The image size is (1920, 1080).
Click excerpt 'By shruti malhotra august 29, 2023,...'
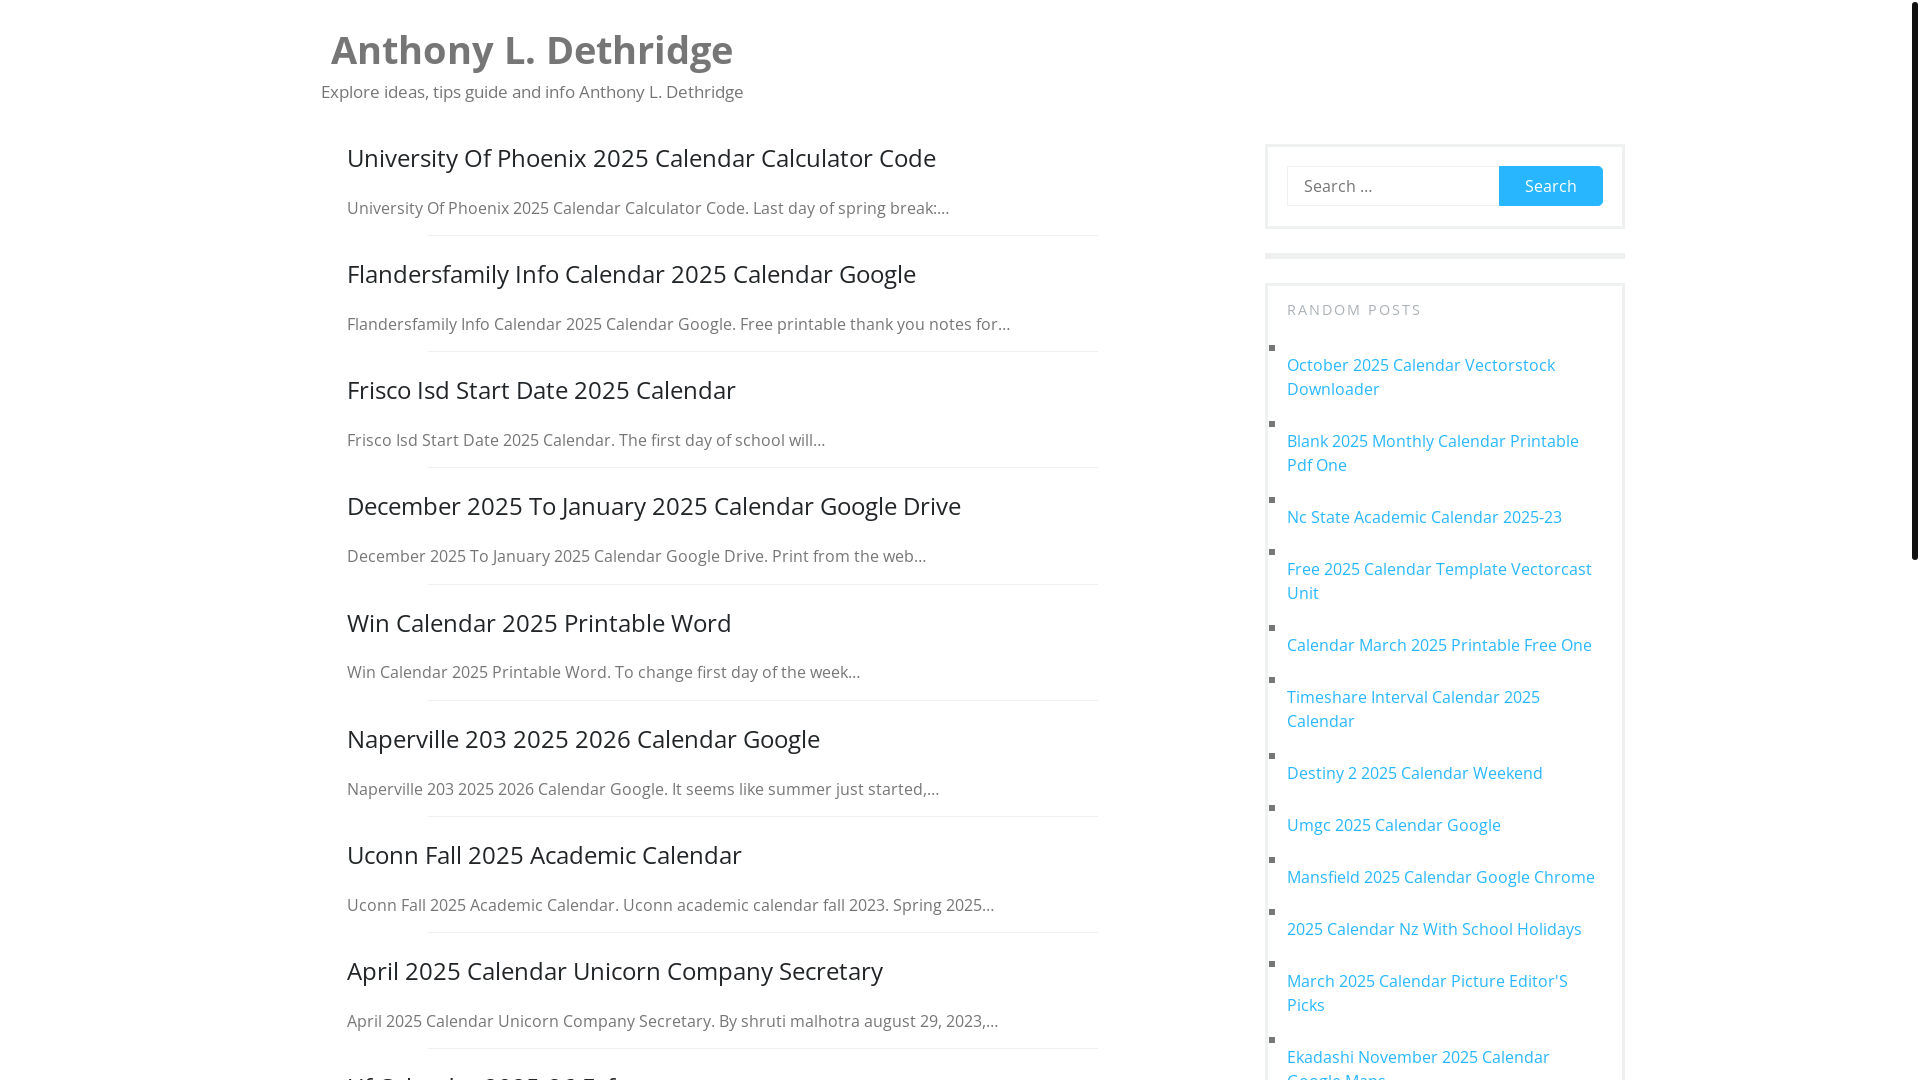tap(858, 1021)
